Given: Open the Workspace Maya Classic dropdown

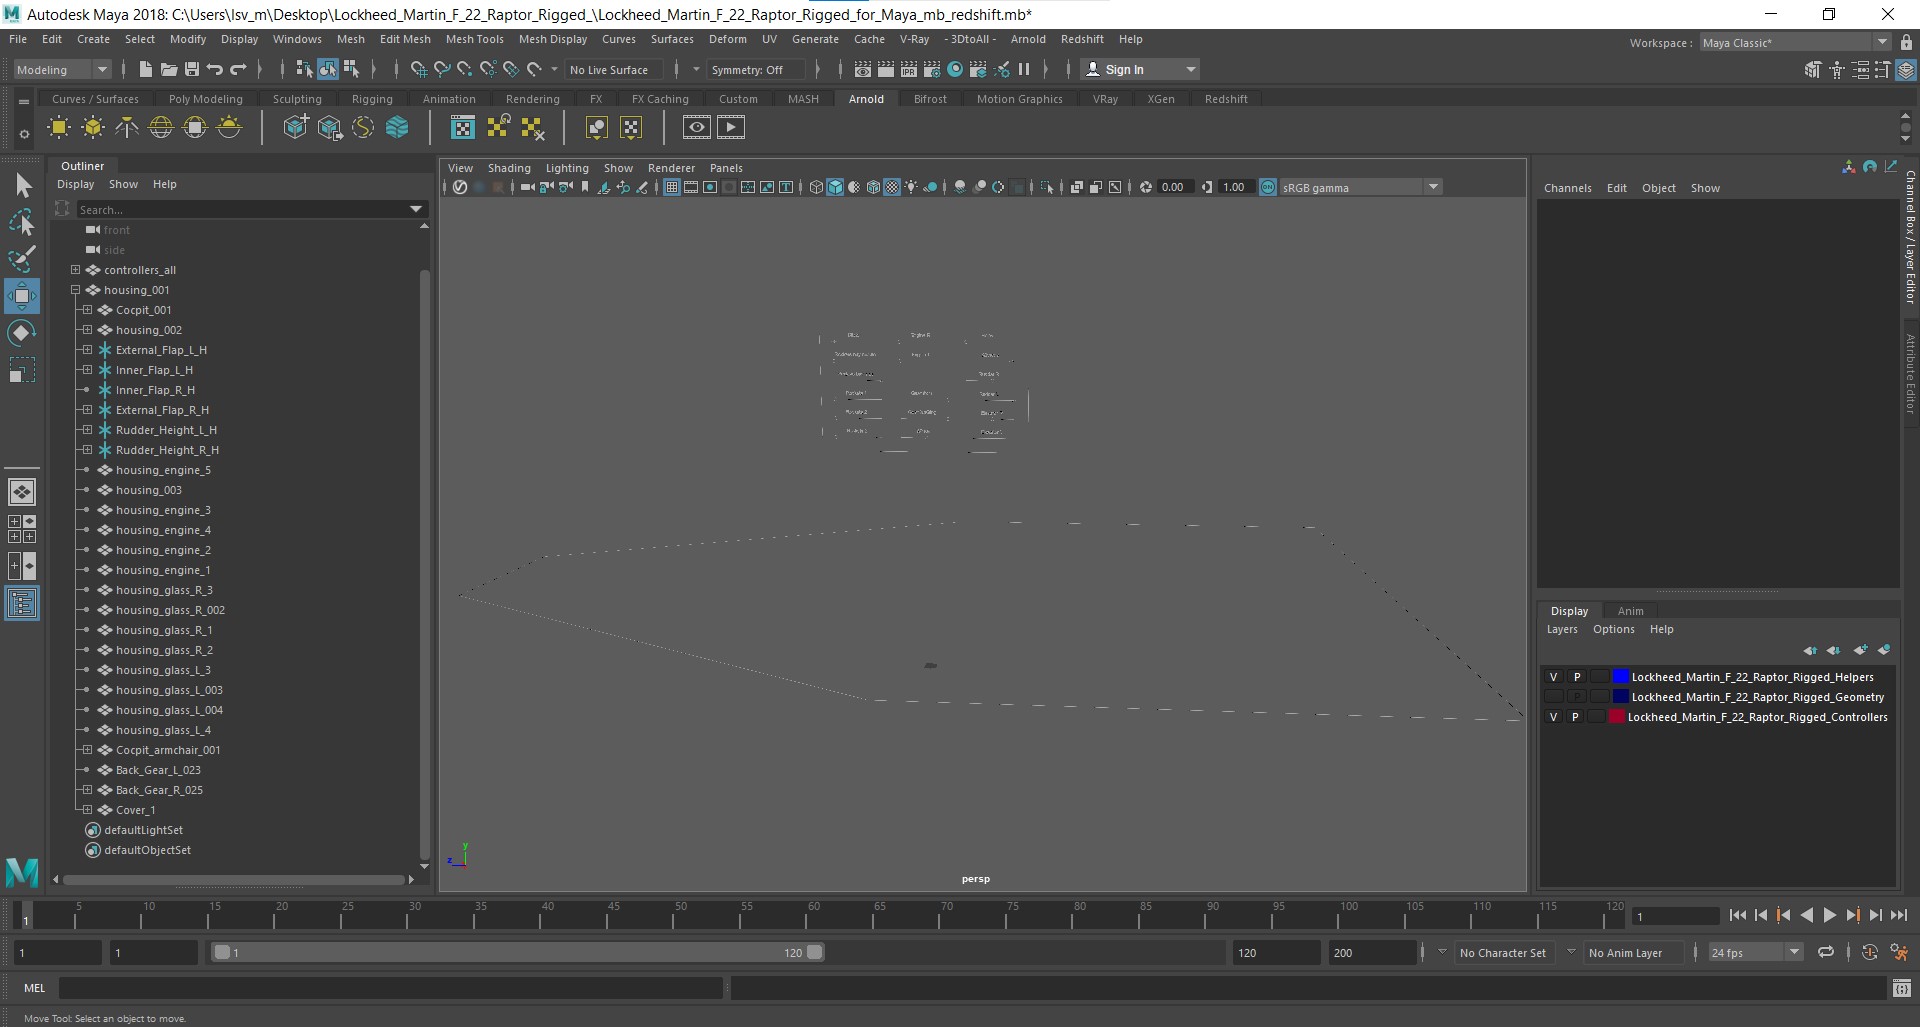Looking at the screenshot, I should pos(1795,42).
